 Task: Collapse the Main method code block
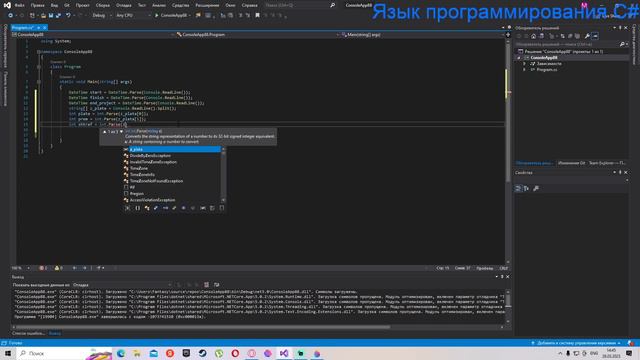pos(39,82)
